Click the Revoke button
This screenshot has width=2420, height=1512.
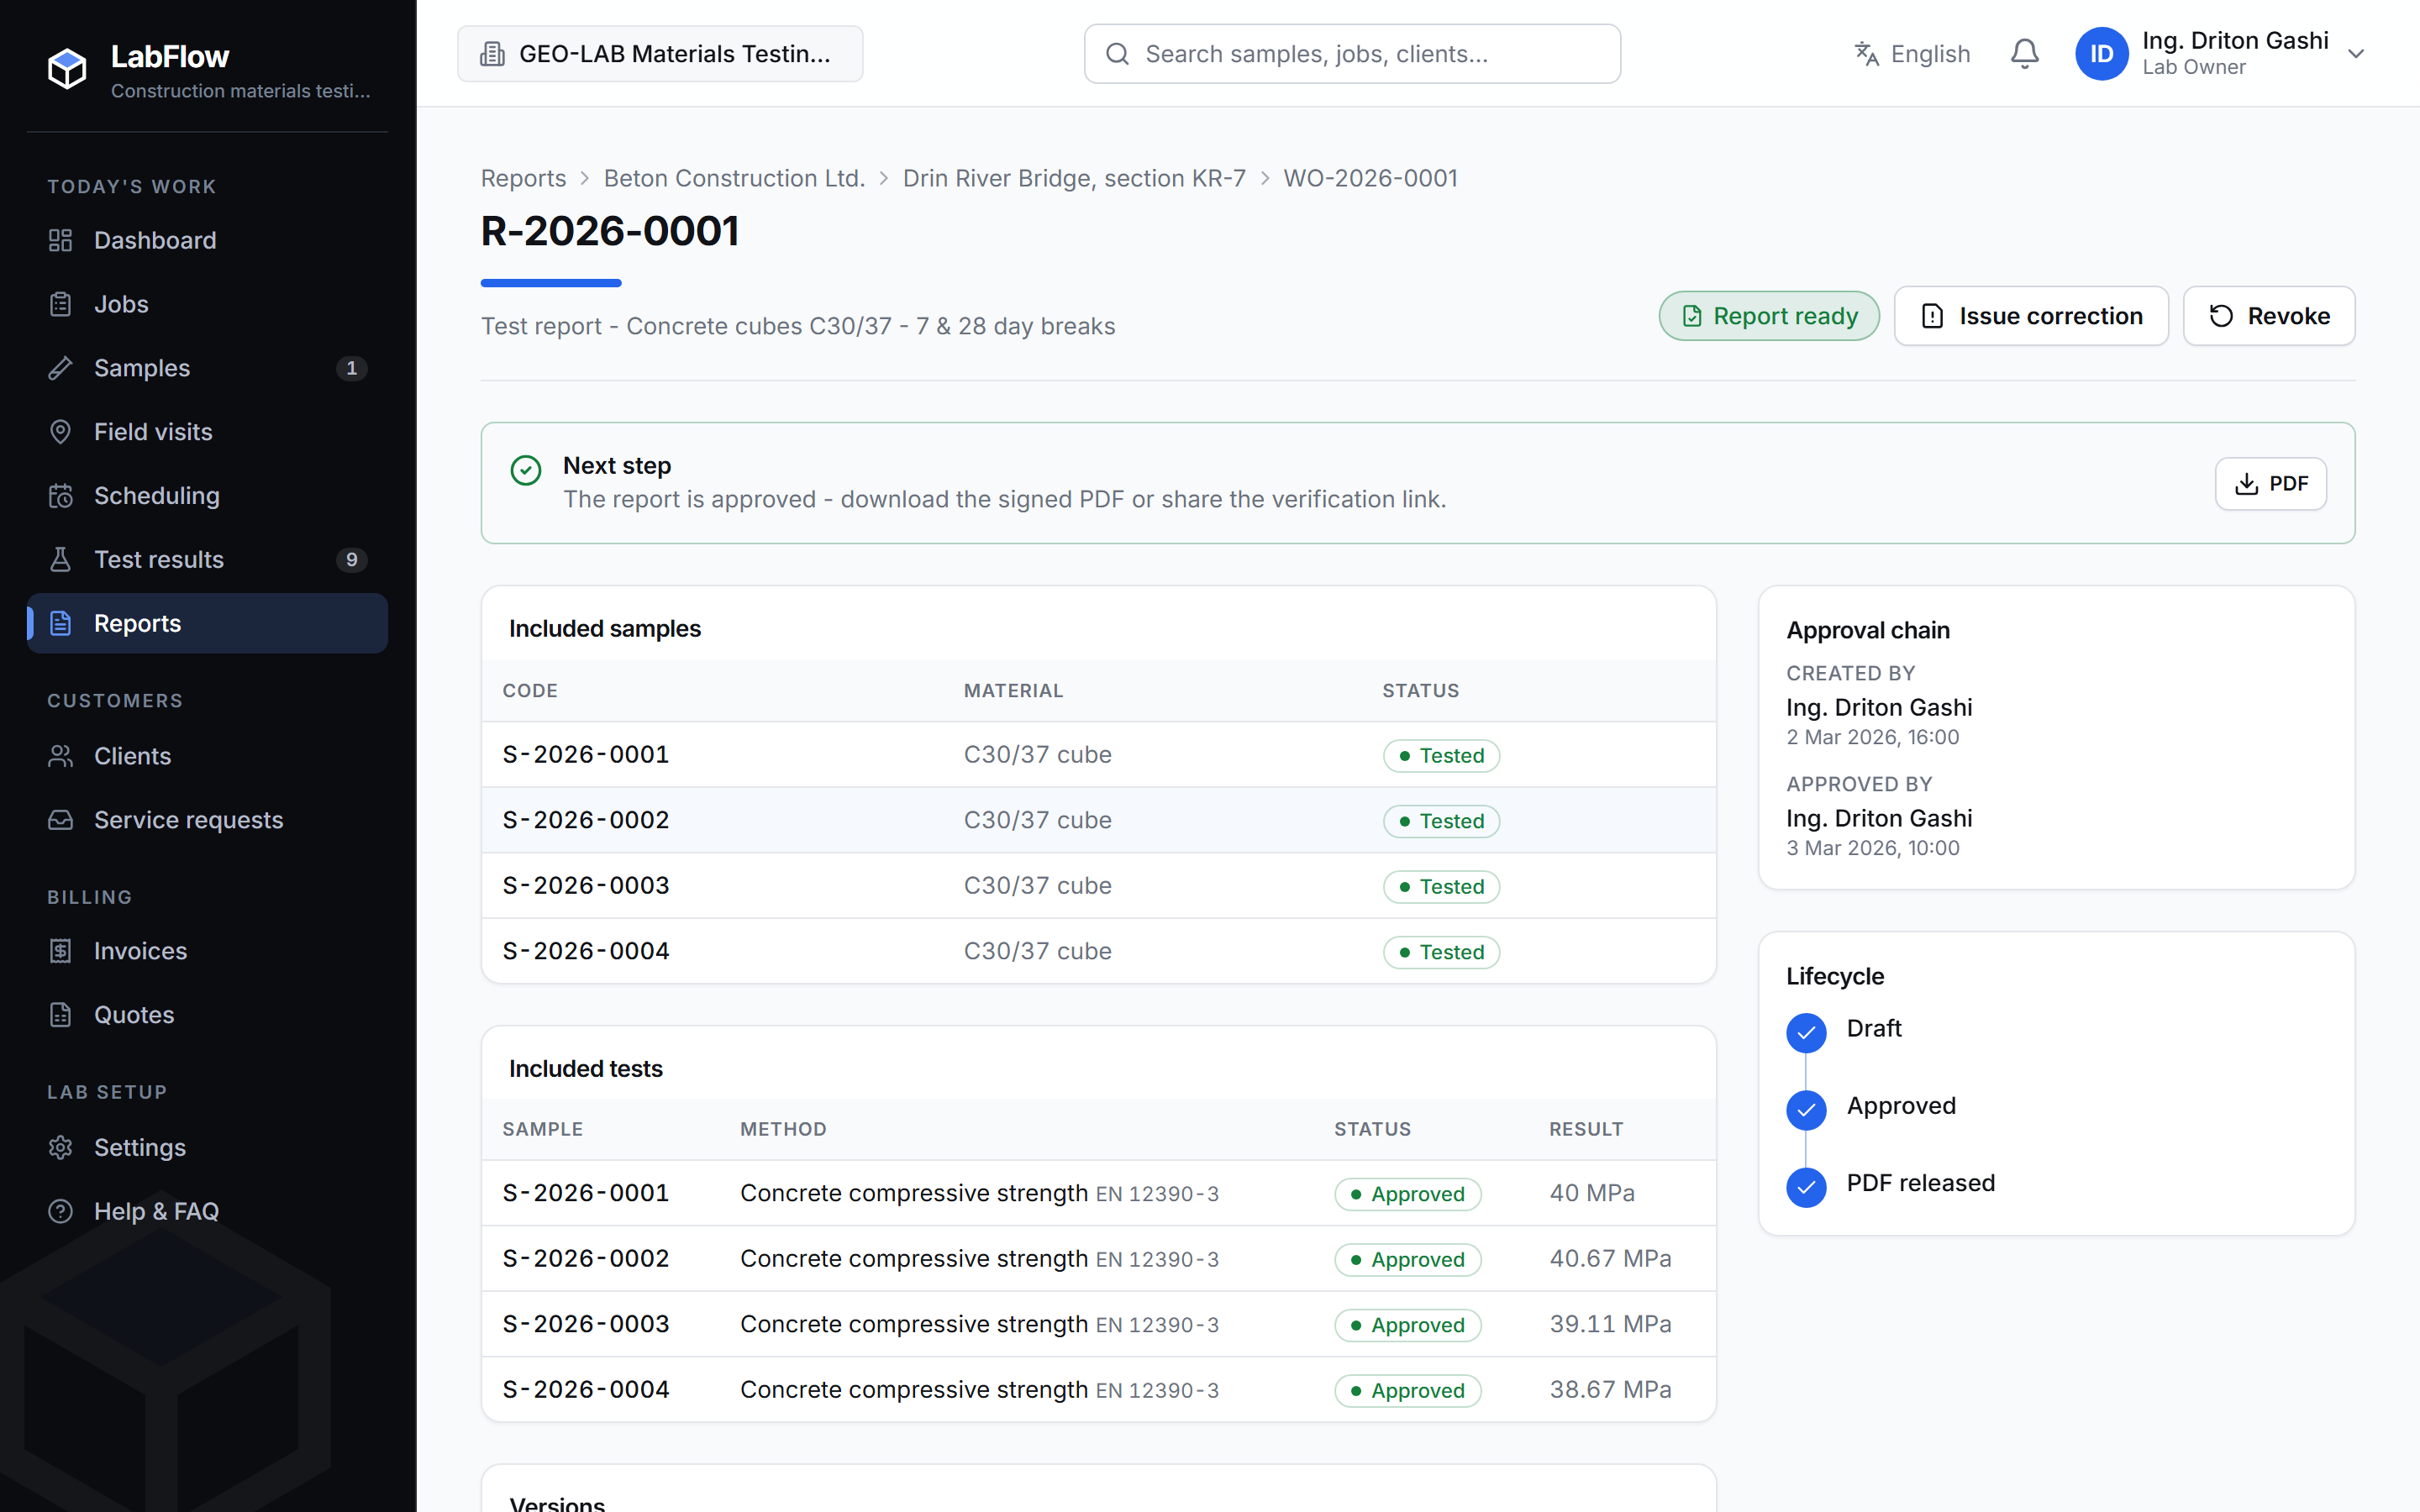(x=2269, y=316)
